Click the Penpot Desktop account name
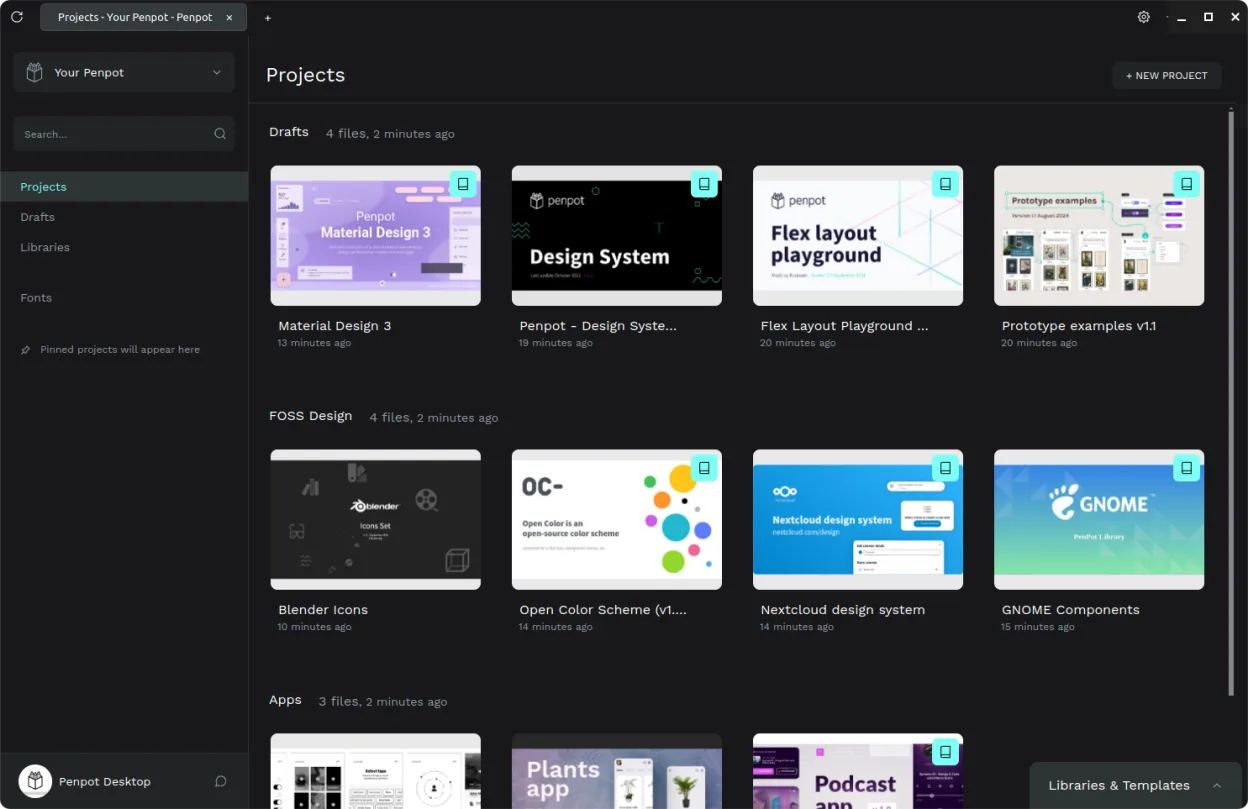The height and width of the screenshot is (809, 1248). point(105,782)
